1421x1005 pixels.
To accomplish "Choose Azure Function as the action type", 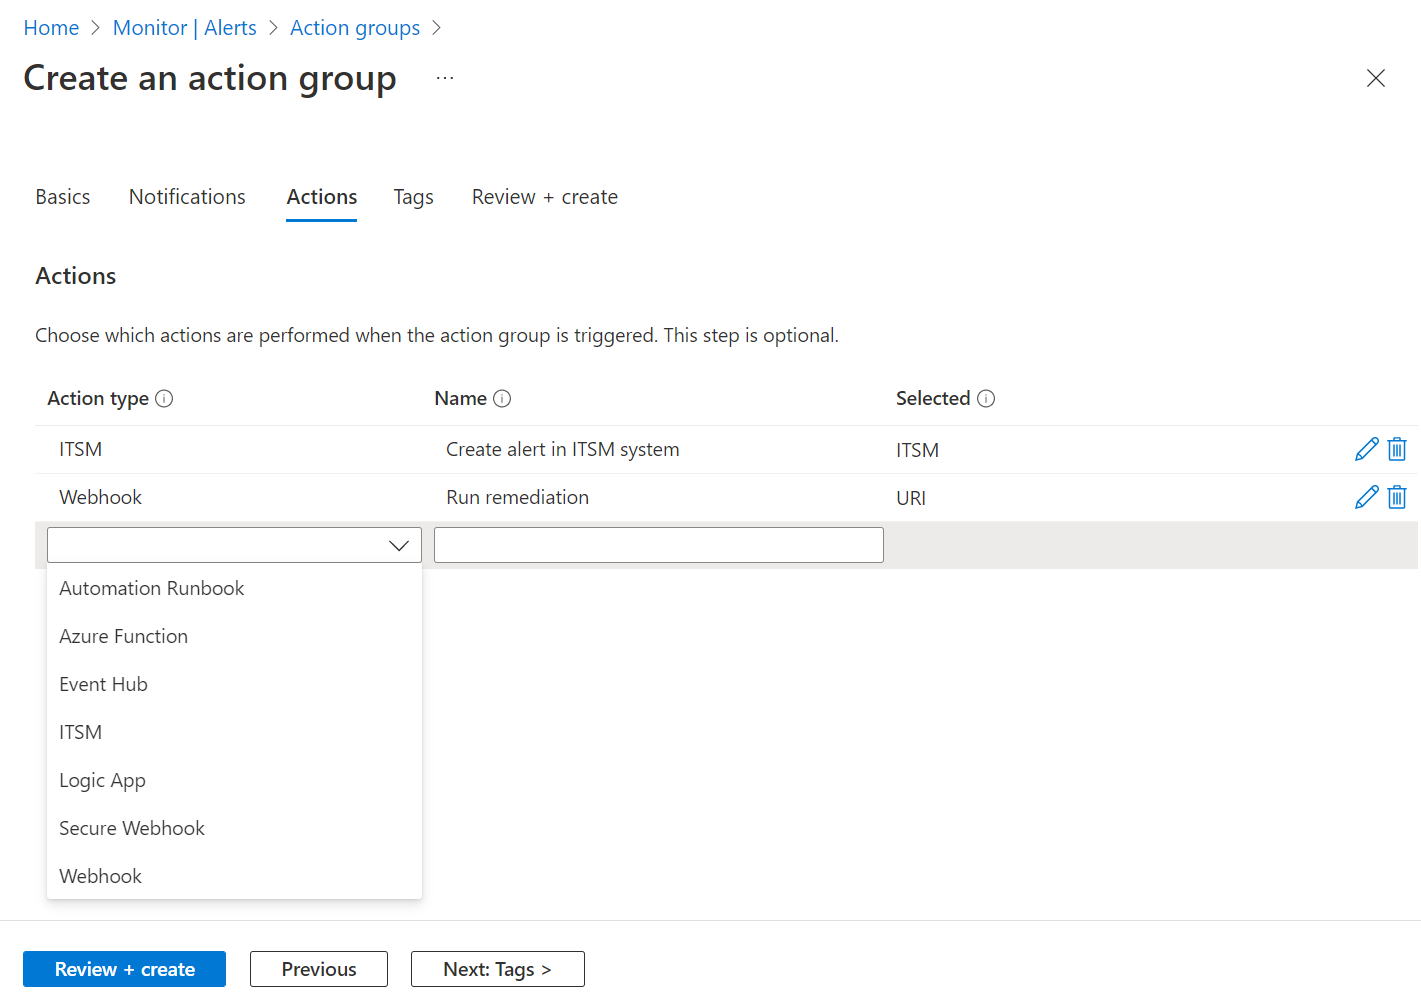I will [x=123, y=636].
